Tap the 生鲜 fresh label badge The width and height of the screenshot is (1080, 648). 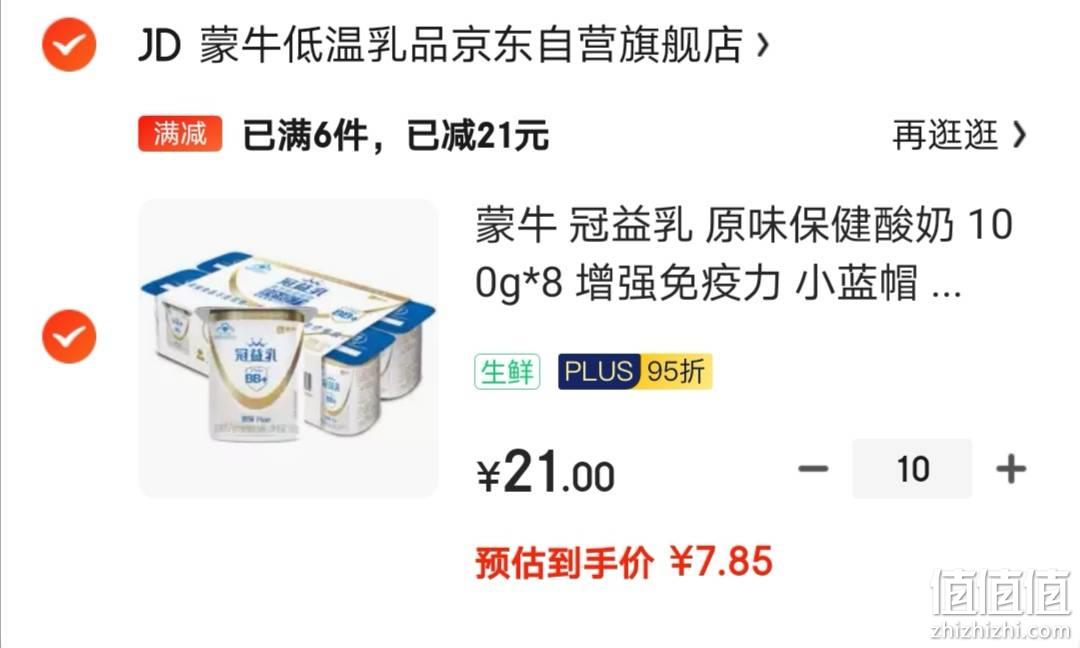click(507, 372)
